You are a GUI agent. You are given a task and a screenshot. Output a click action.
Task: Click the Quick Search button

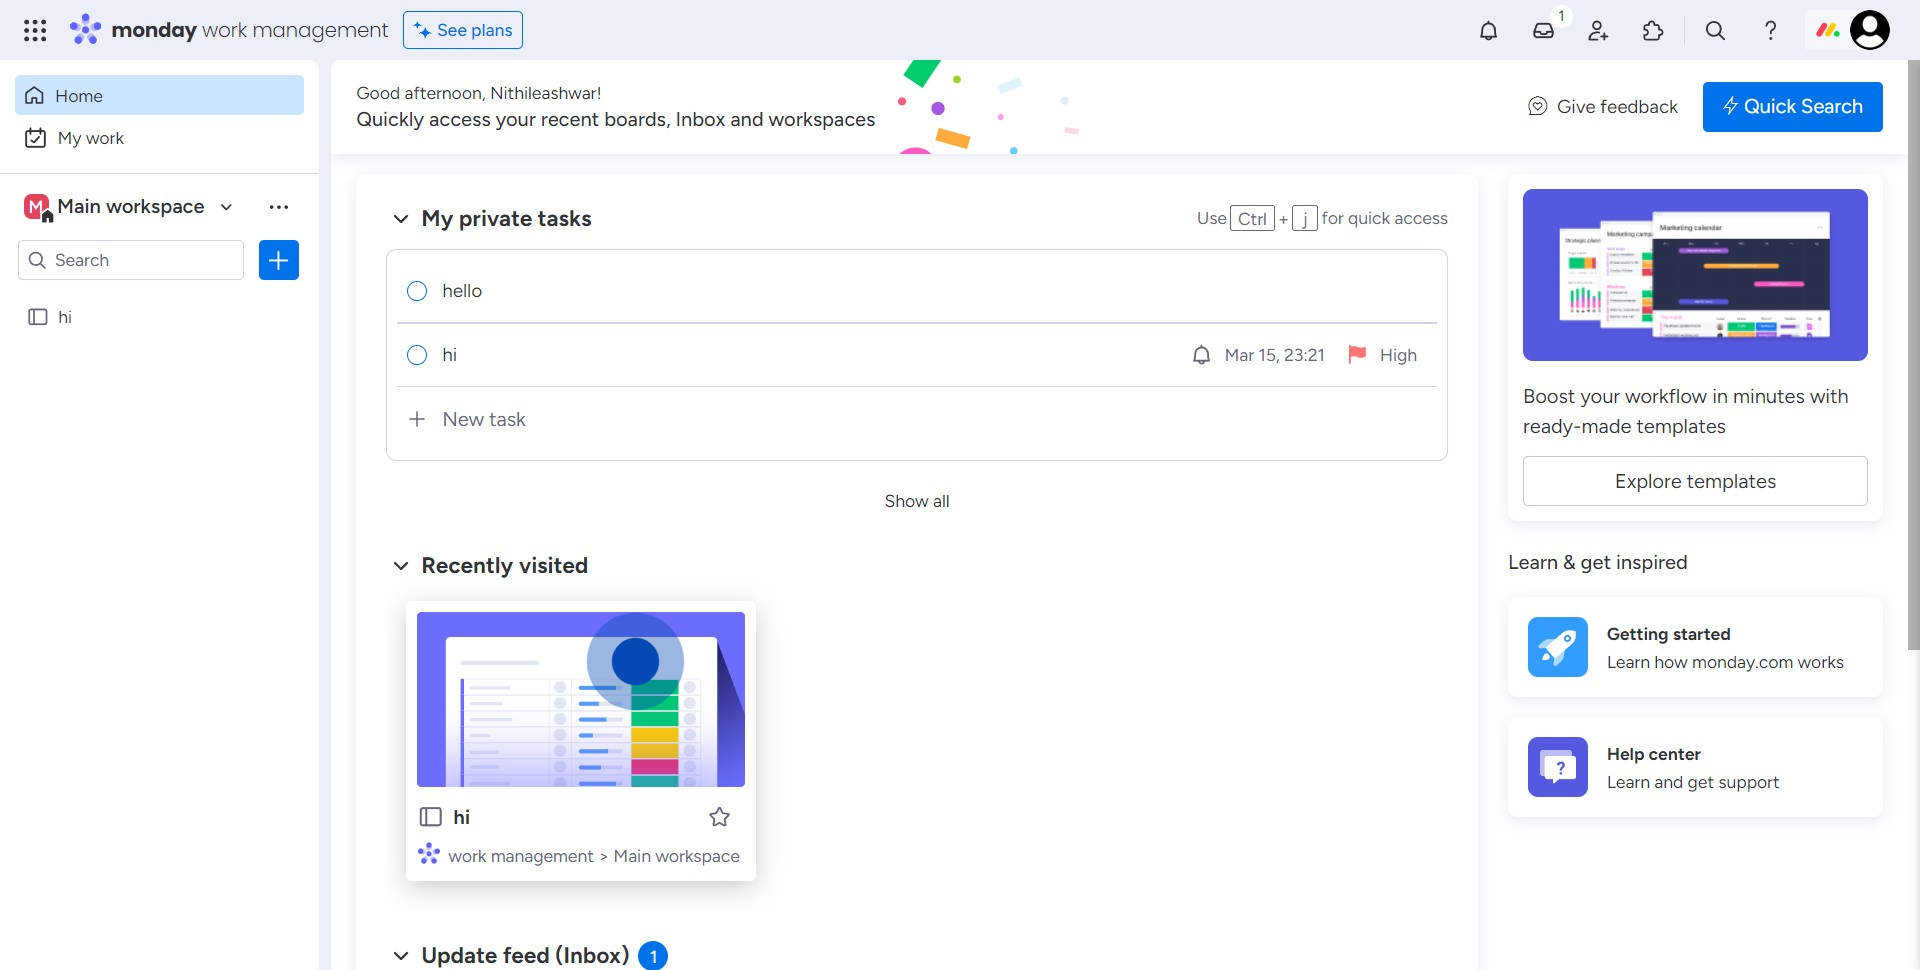tap(1792, 107)
